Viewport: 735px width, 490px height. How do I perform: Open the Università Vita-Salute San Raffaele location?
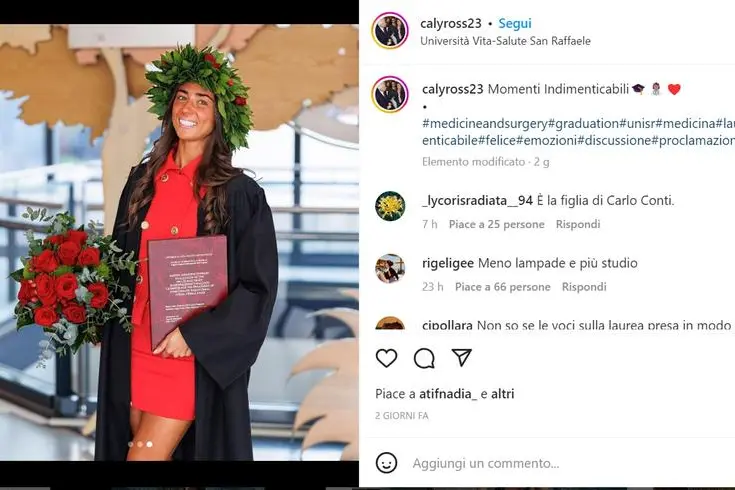click(x=505, y=41)
